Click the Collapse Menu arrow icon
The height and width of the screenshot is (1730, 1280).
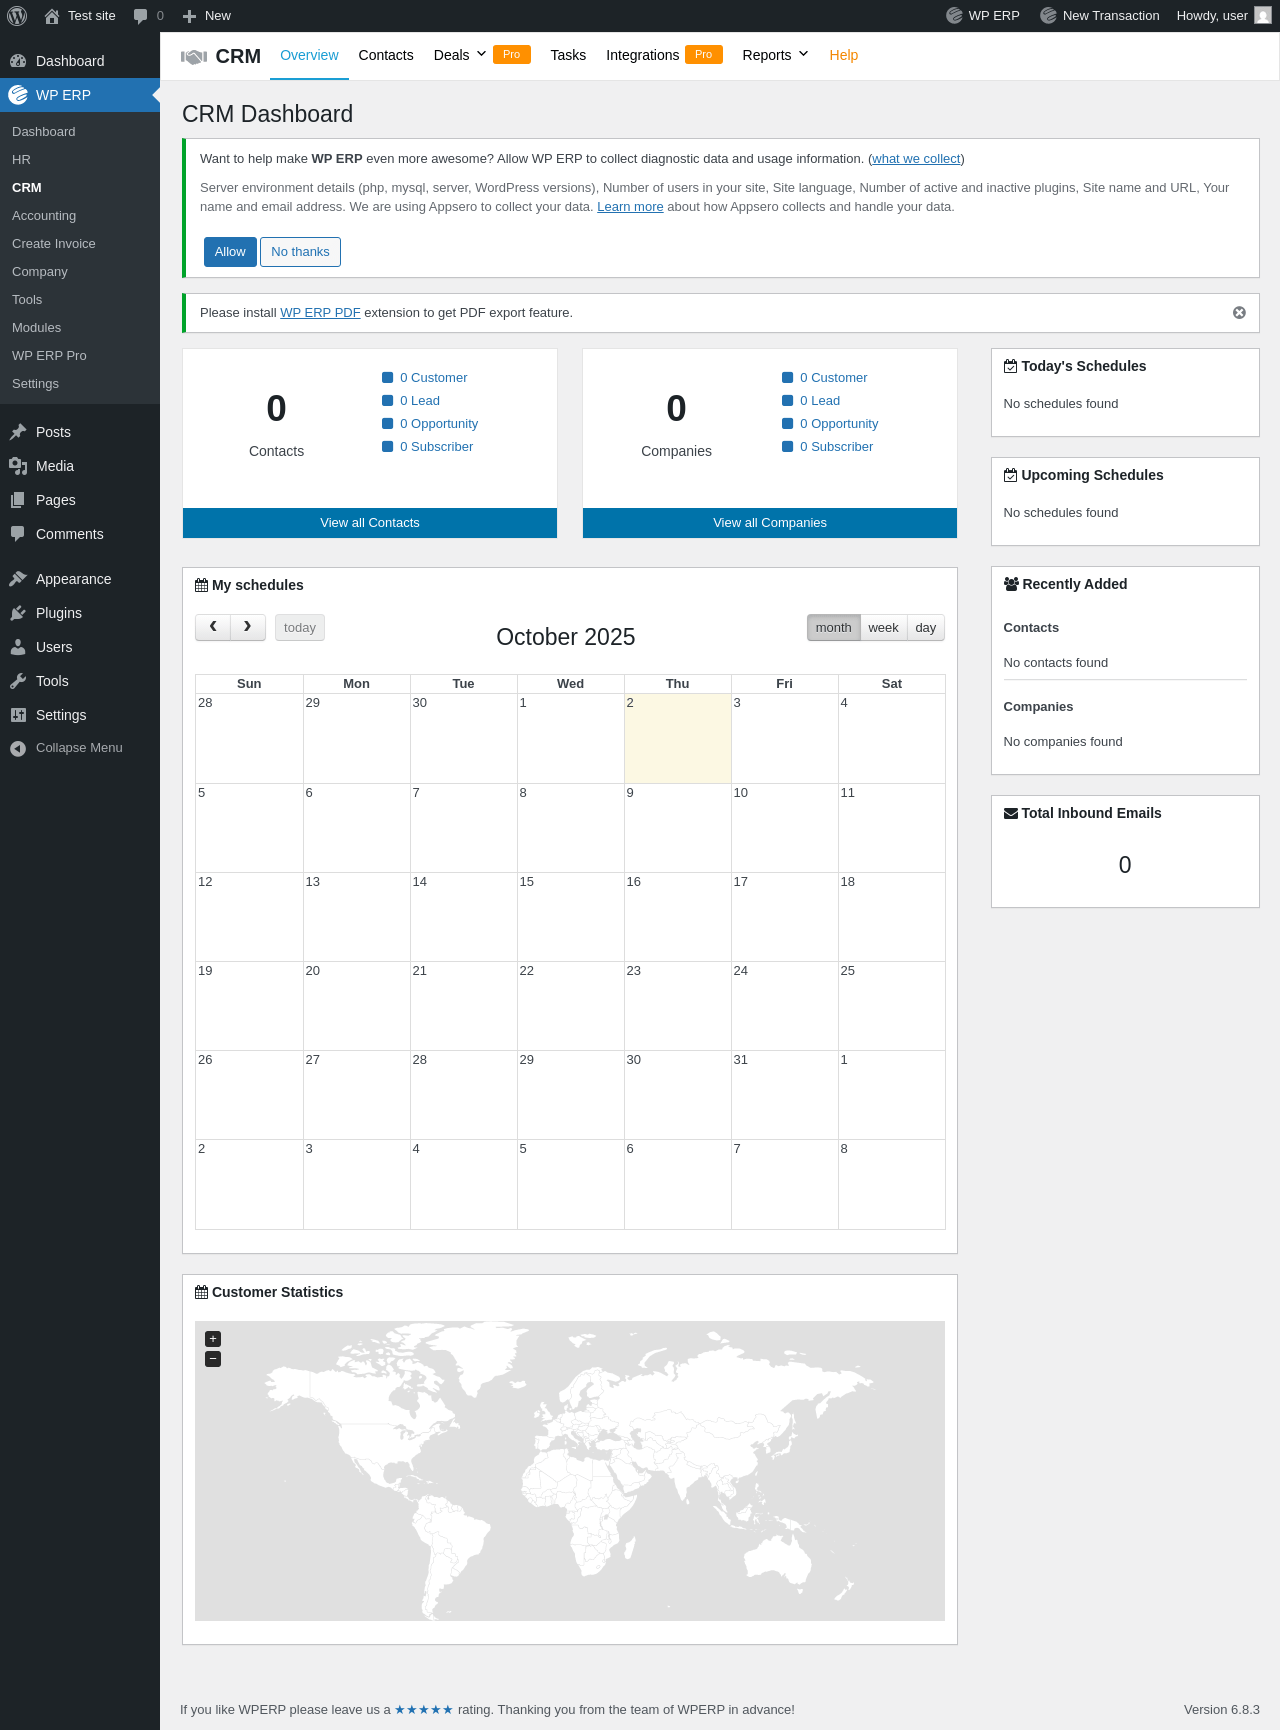(x=18, y=748)
